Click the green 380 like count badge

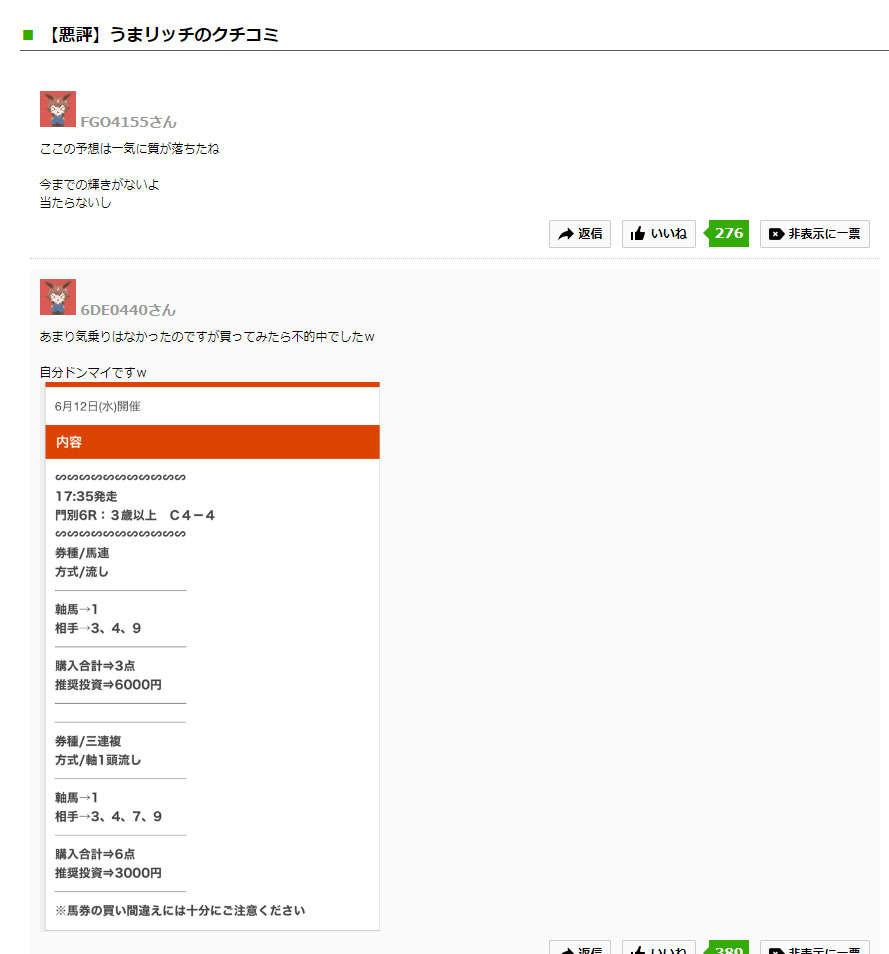pyautogui.click(x=729, y=949)
